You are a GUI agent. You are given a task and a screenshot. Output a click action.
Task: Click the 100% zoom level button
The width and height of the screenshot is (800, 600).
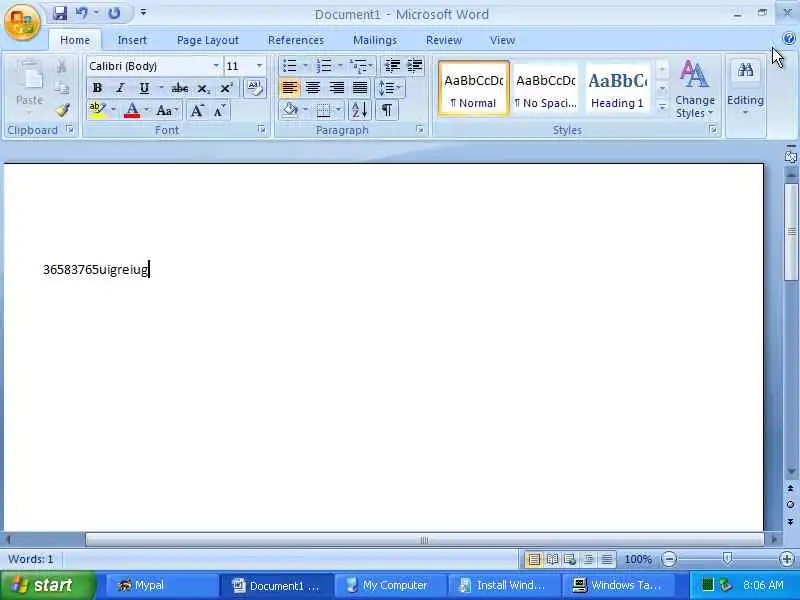coord(638,559)
